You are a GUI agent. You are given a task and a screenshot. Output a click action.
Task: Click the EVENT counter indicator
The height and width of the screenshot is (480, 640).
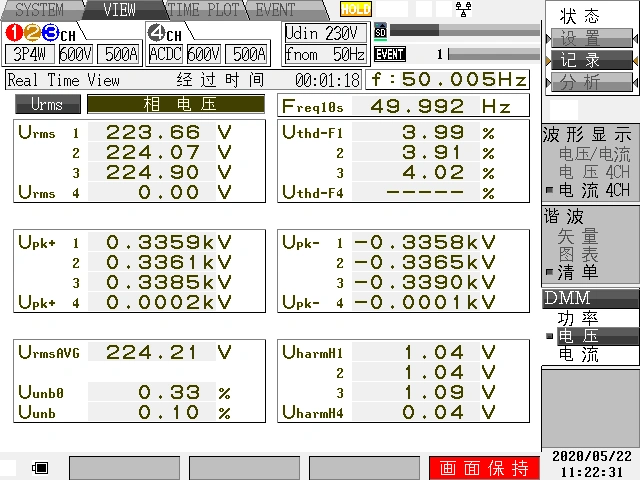[390, 54]
